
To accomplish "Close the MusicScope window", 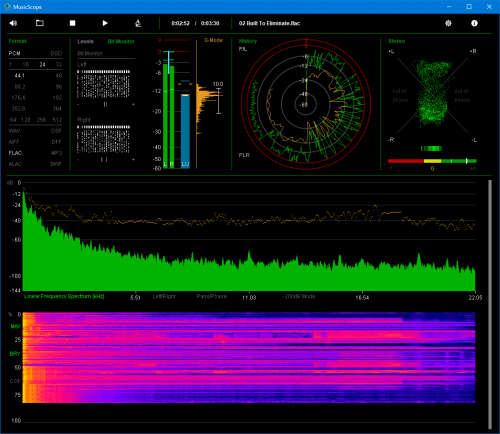I will pyautogui.click(x=489, y=7).
